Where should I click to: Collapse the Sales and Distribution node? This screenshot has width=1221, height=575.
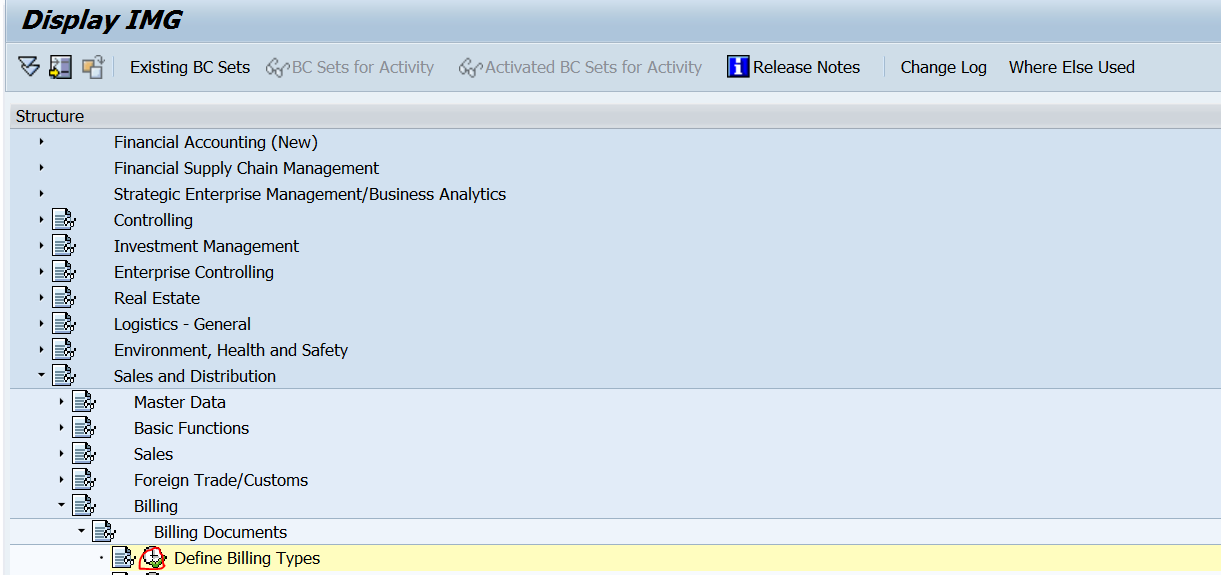41,376
